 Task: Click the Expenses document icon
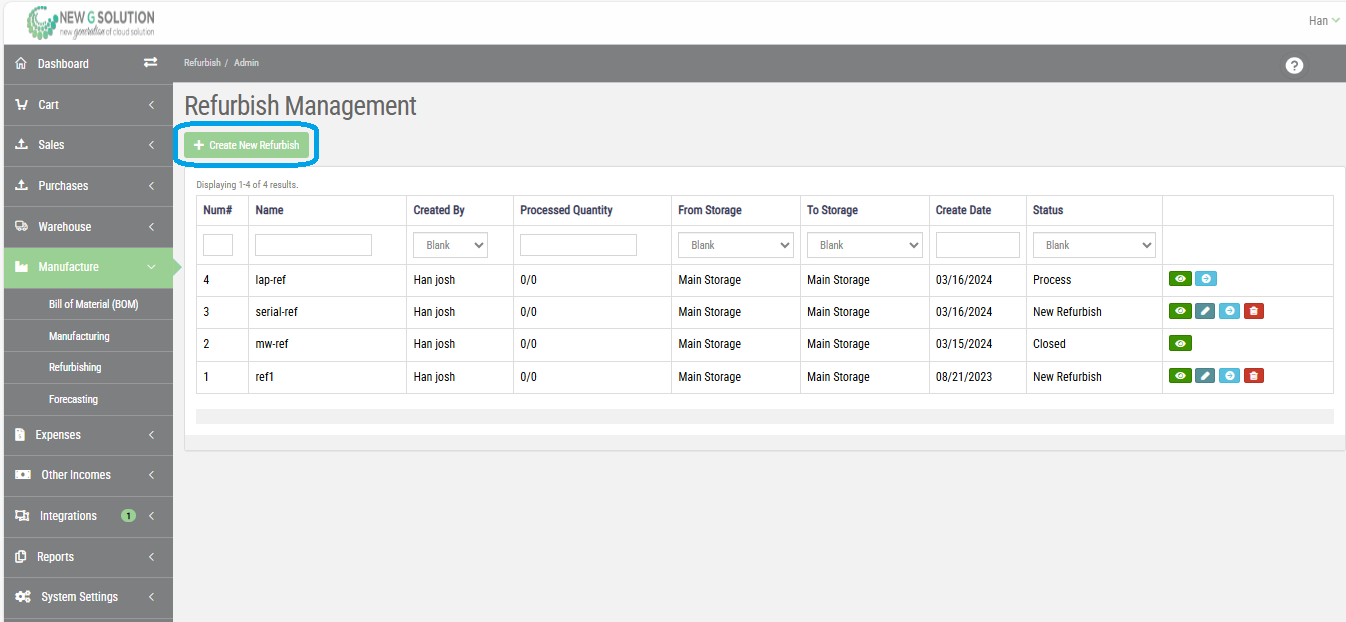coord(20,435)
